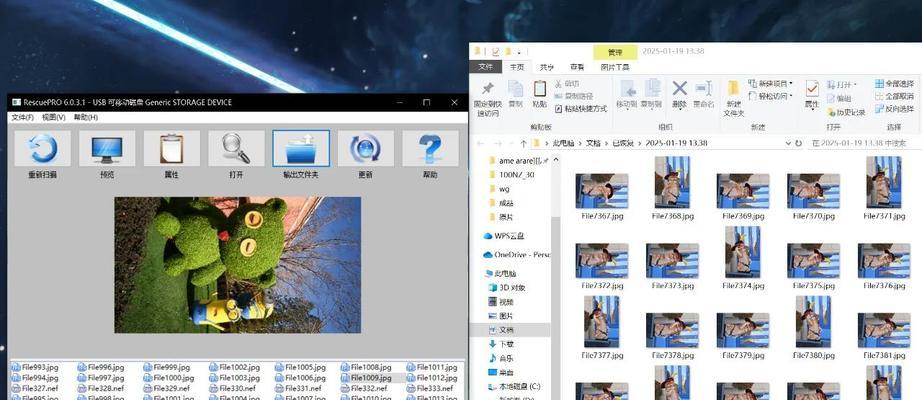922x400 pixels.
Task: Open the 帮助(H) menu in RescuePRO
Action: tap(86, 117)
